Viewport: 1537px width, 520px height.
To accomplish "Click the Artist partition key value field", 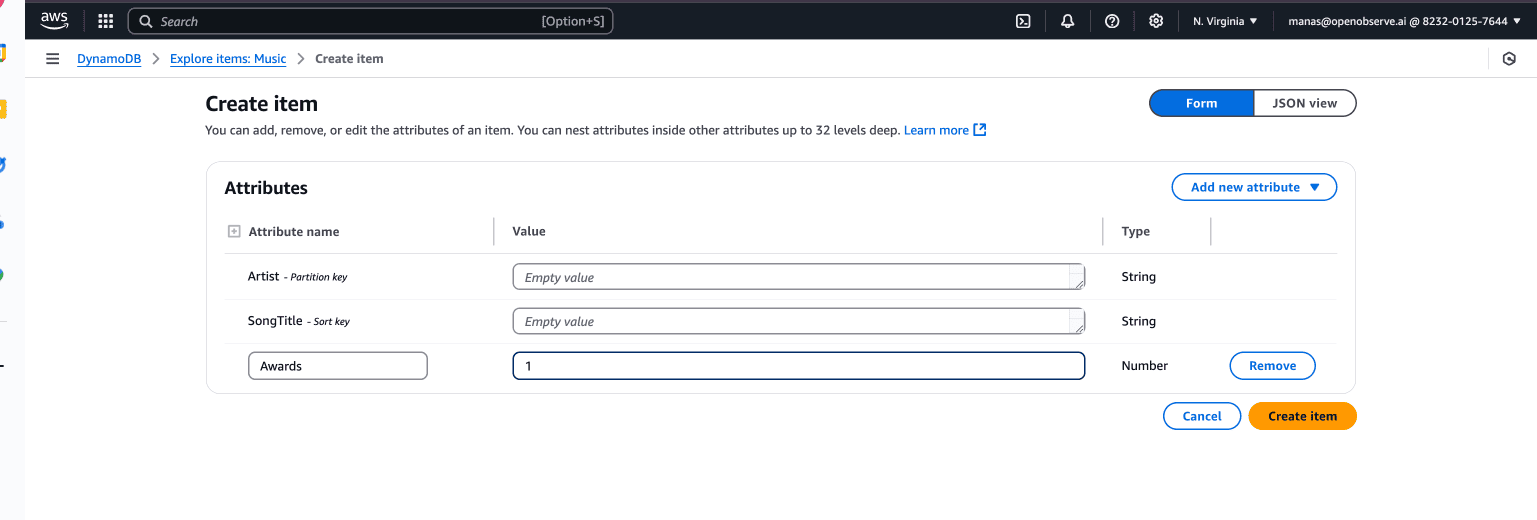I will click(x=790, y=277).
